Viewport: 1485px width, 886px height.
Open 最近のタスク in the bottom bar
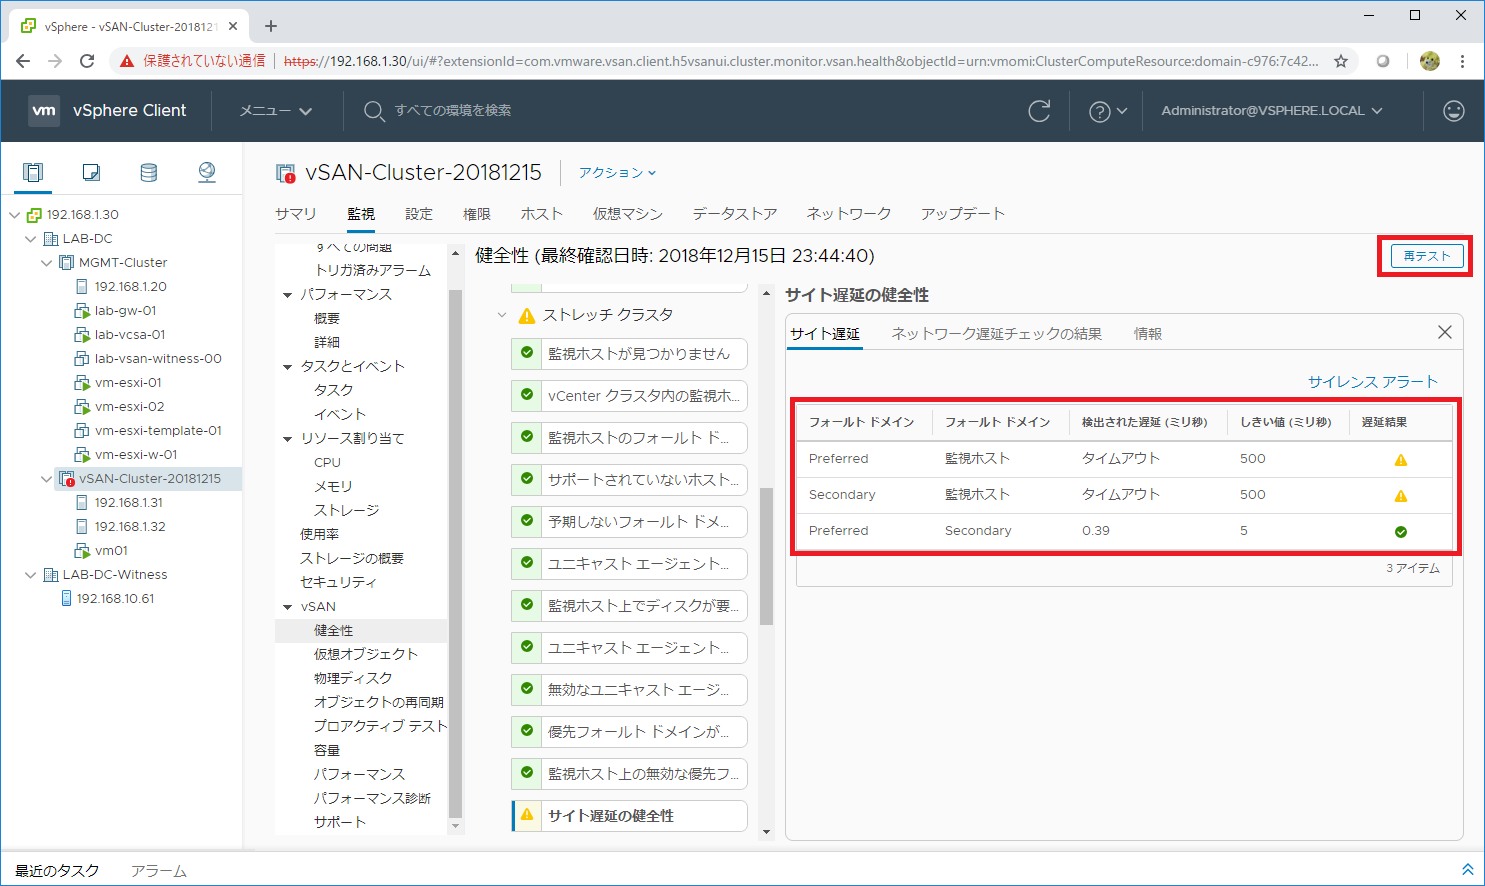(57, 871)
